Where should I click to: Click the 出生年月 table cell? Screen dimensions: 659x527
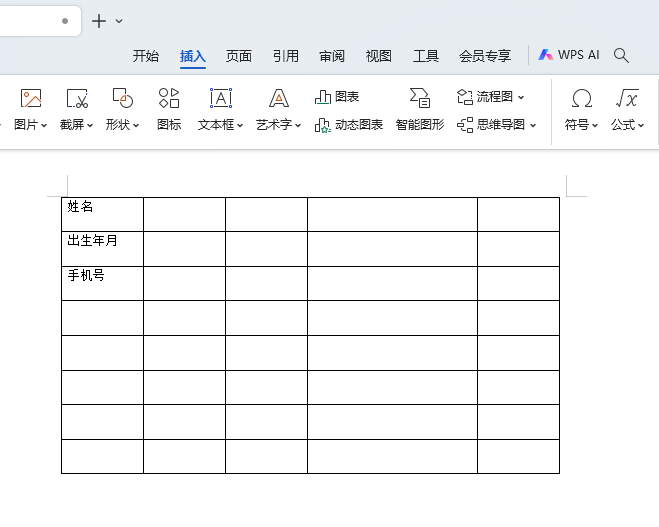(x=103, y=249)
